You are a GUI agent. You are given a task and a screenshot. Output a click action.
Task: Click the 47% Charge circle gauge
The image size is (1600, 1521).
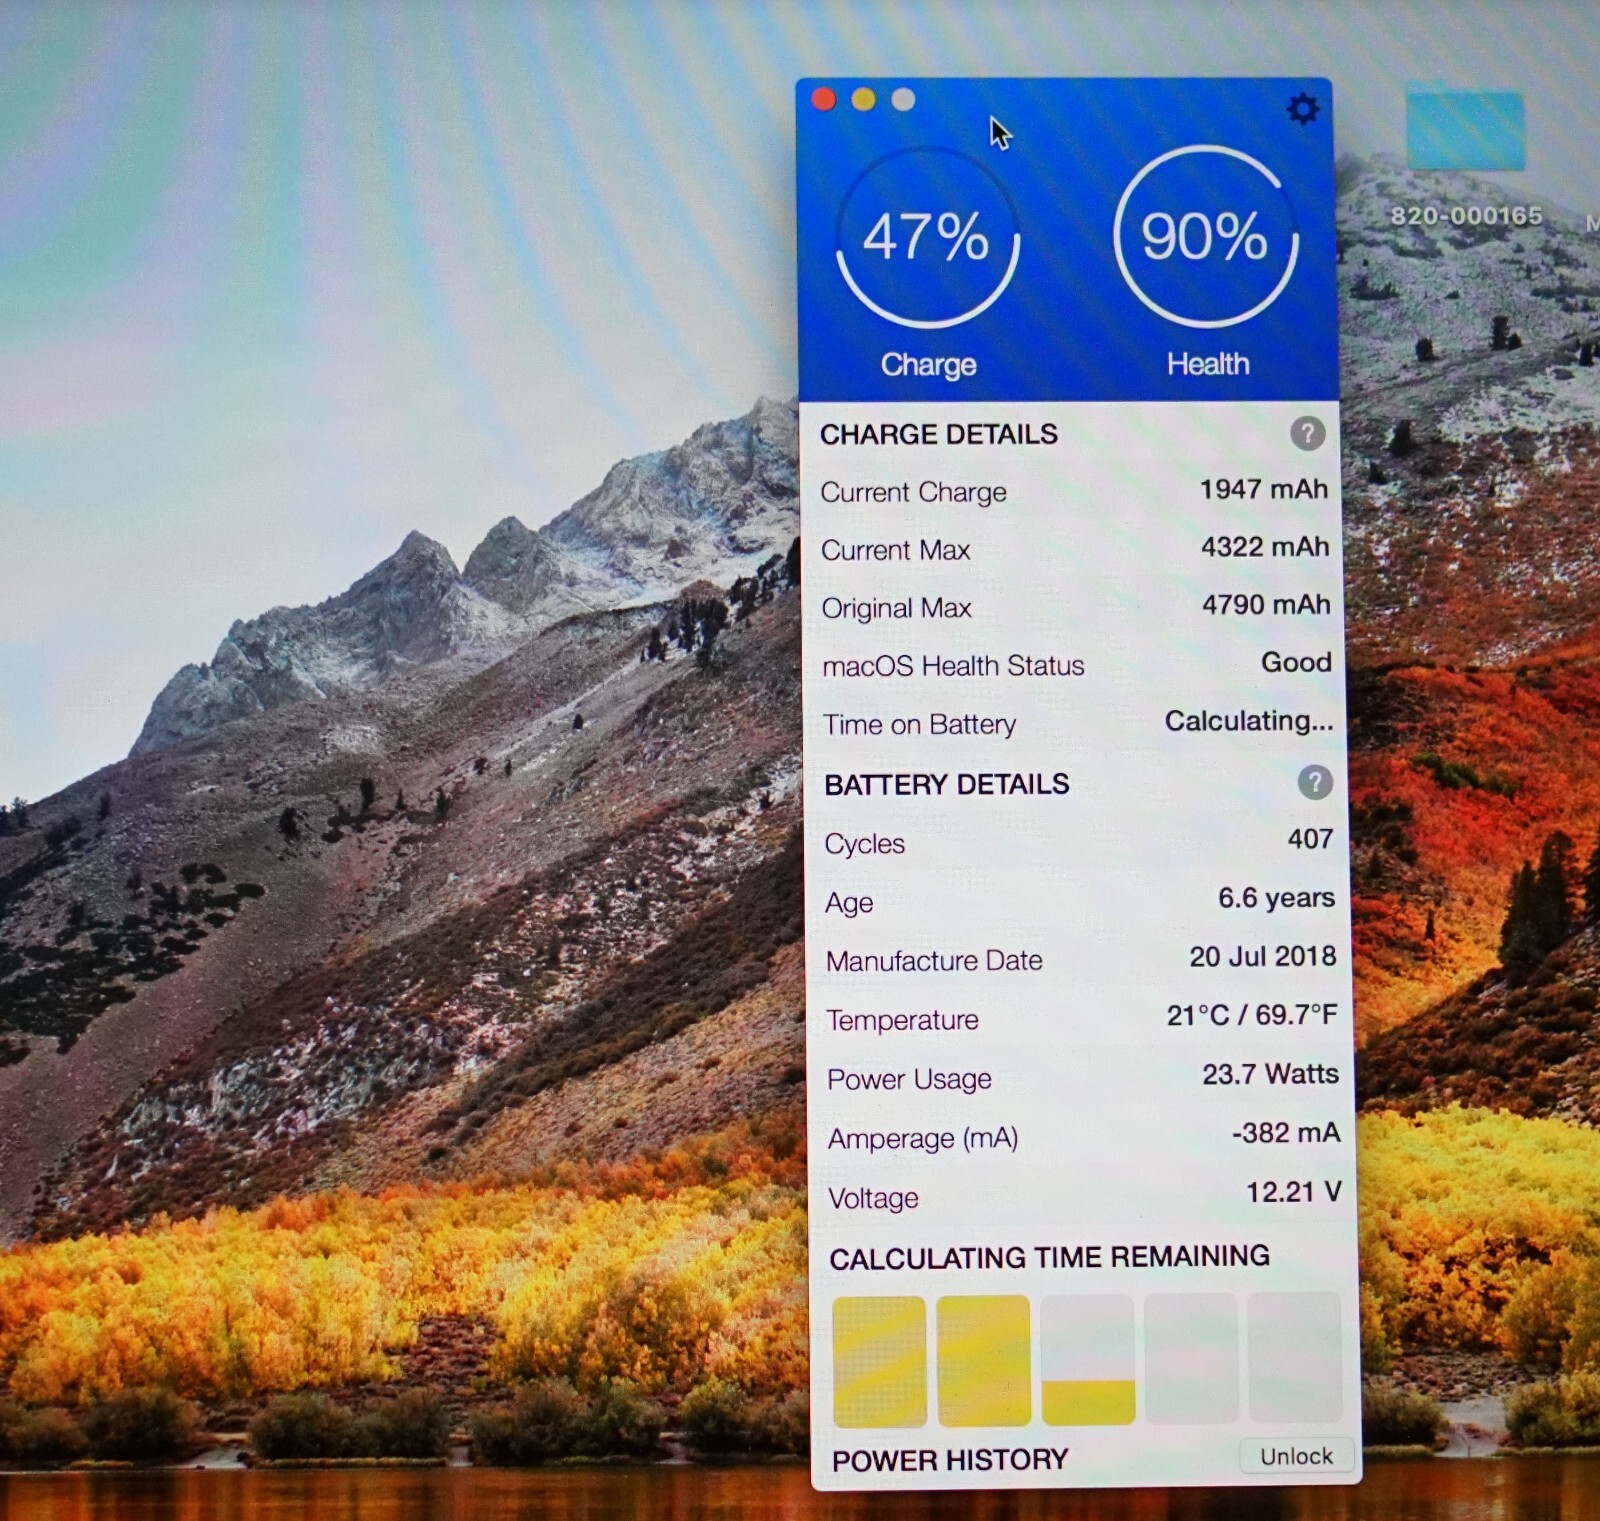(x=927, y=237)
